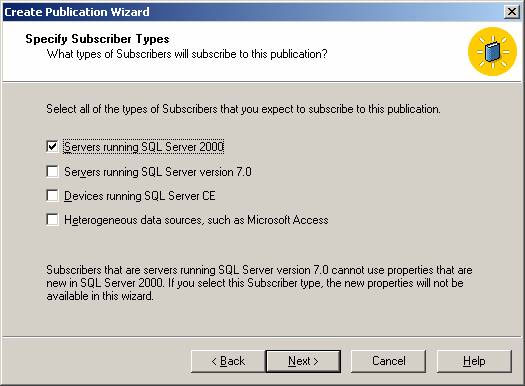Cancel the publication wizard
The image size is (525, 386).
click(388, 361)
